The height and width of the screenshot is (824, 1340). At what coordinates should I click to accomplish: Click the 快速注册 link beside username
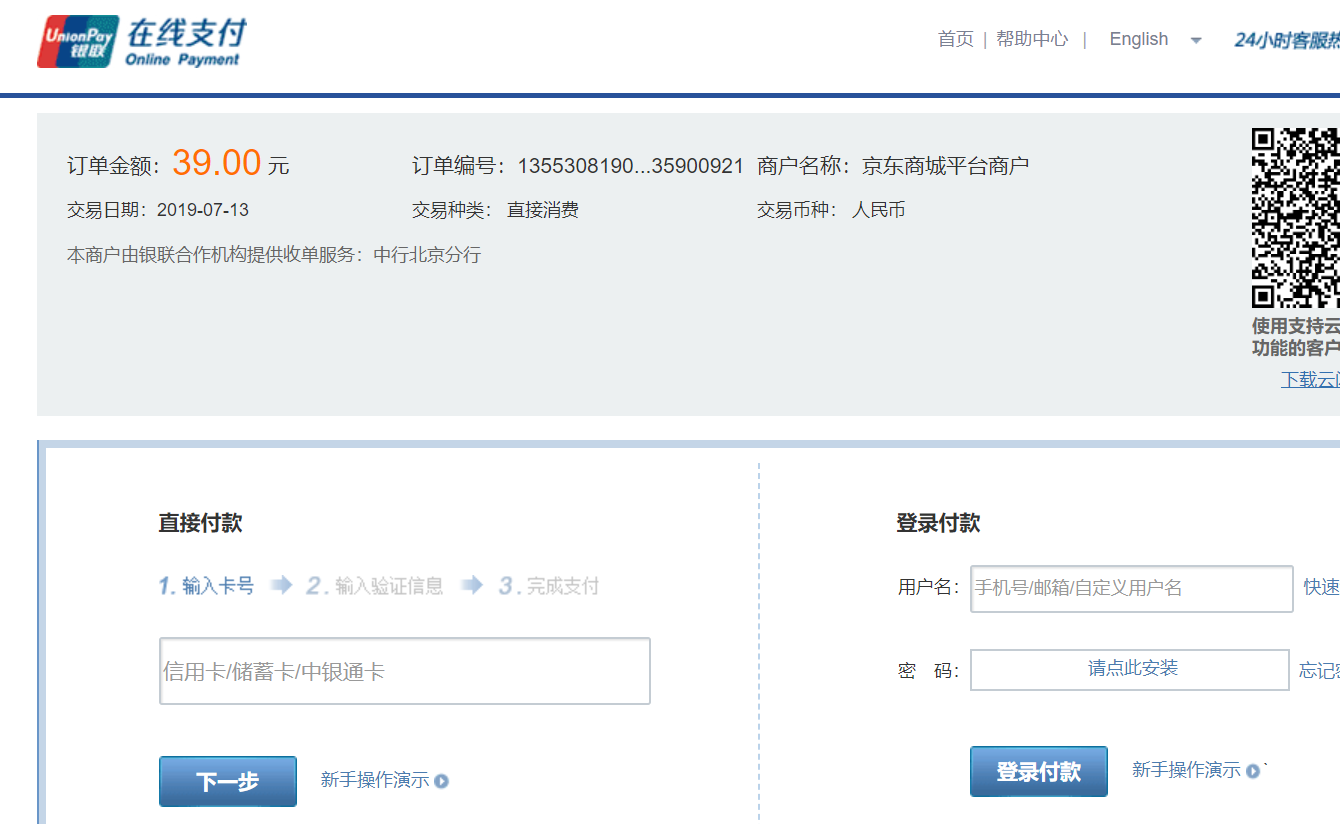pos(1321,587)
